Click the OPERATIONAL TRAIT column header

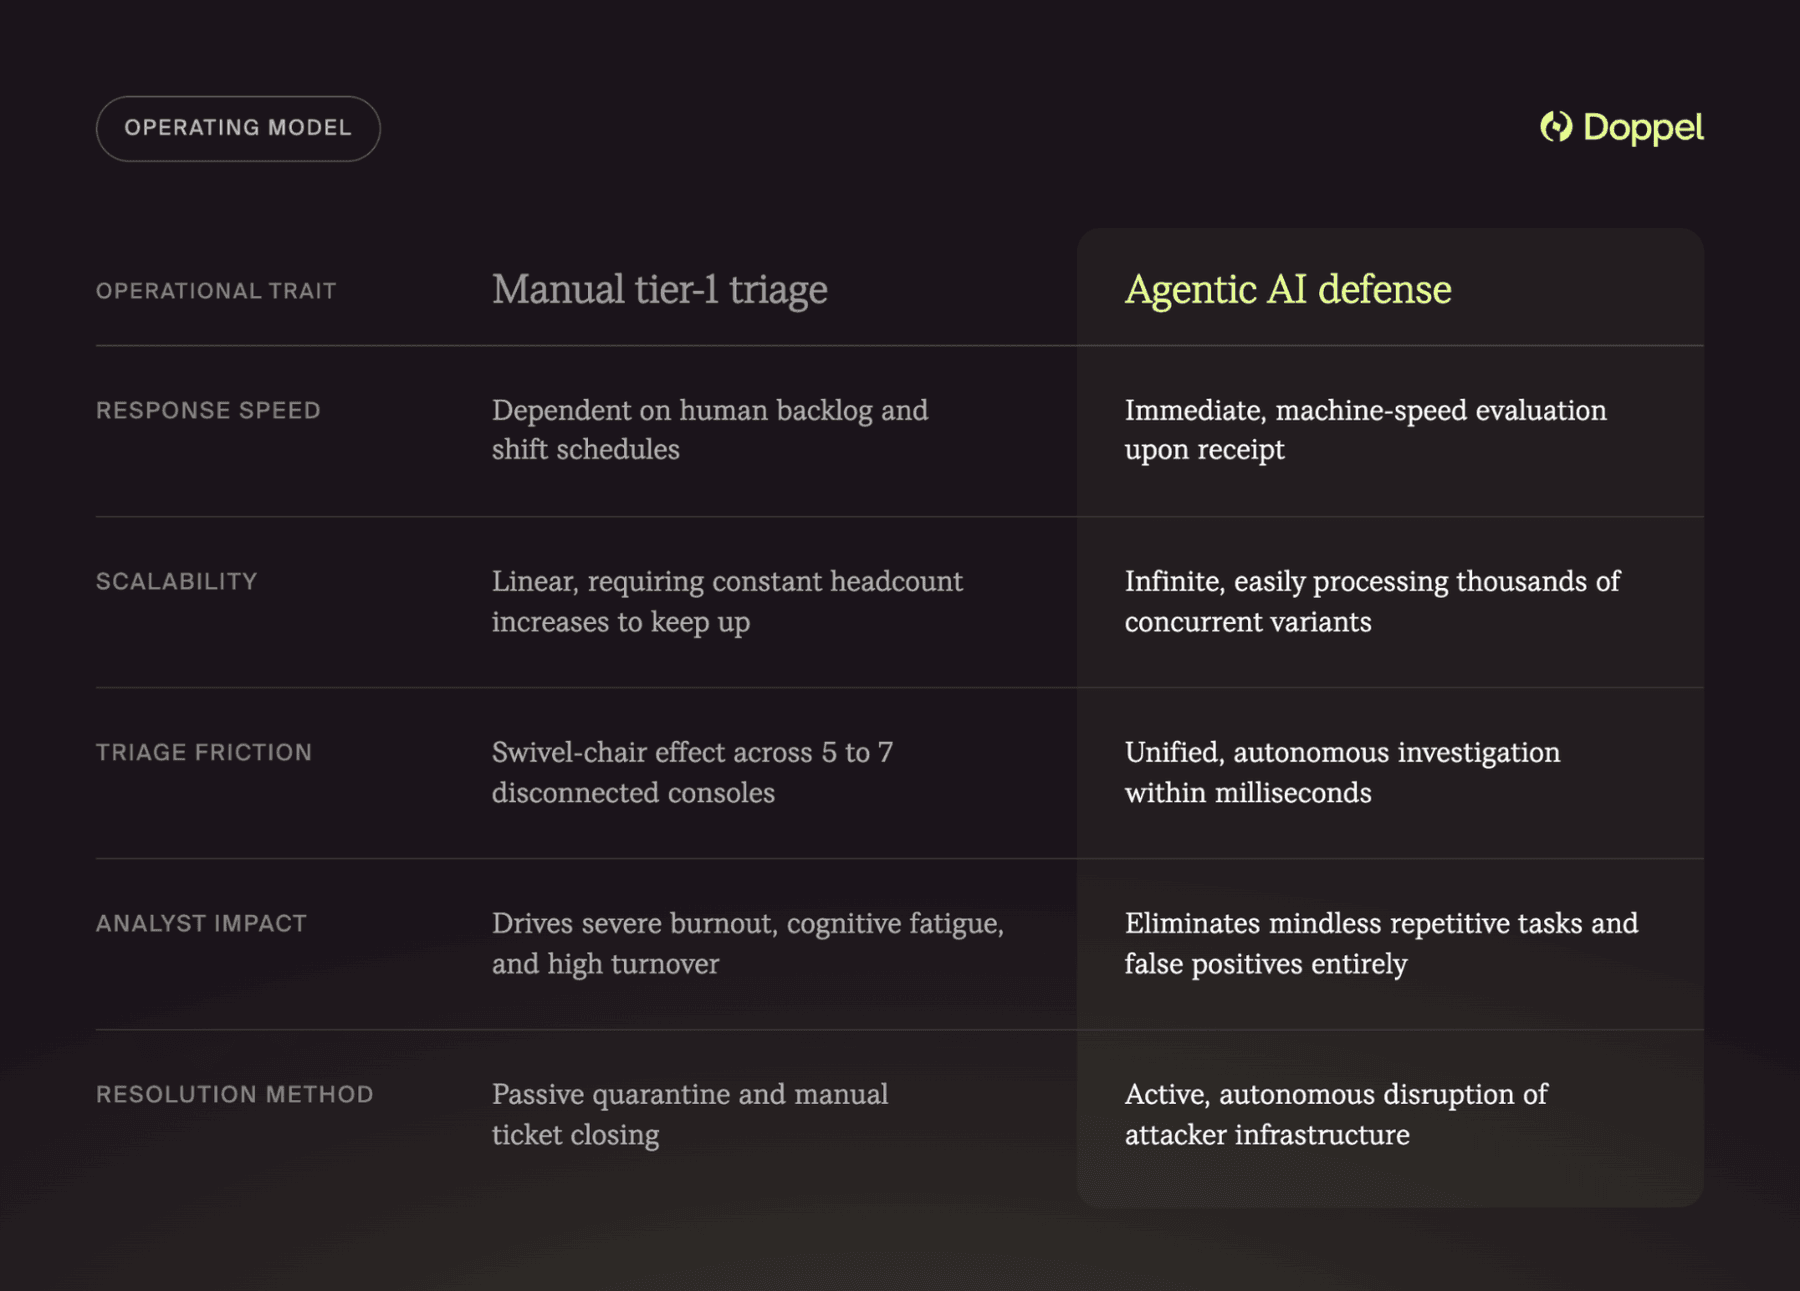pyautogui.click(x=216, y=291)
